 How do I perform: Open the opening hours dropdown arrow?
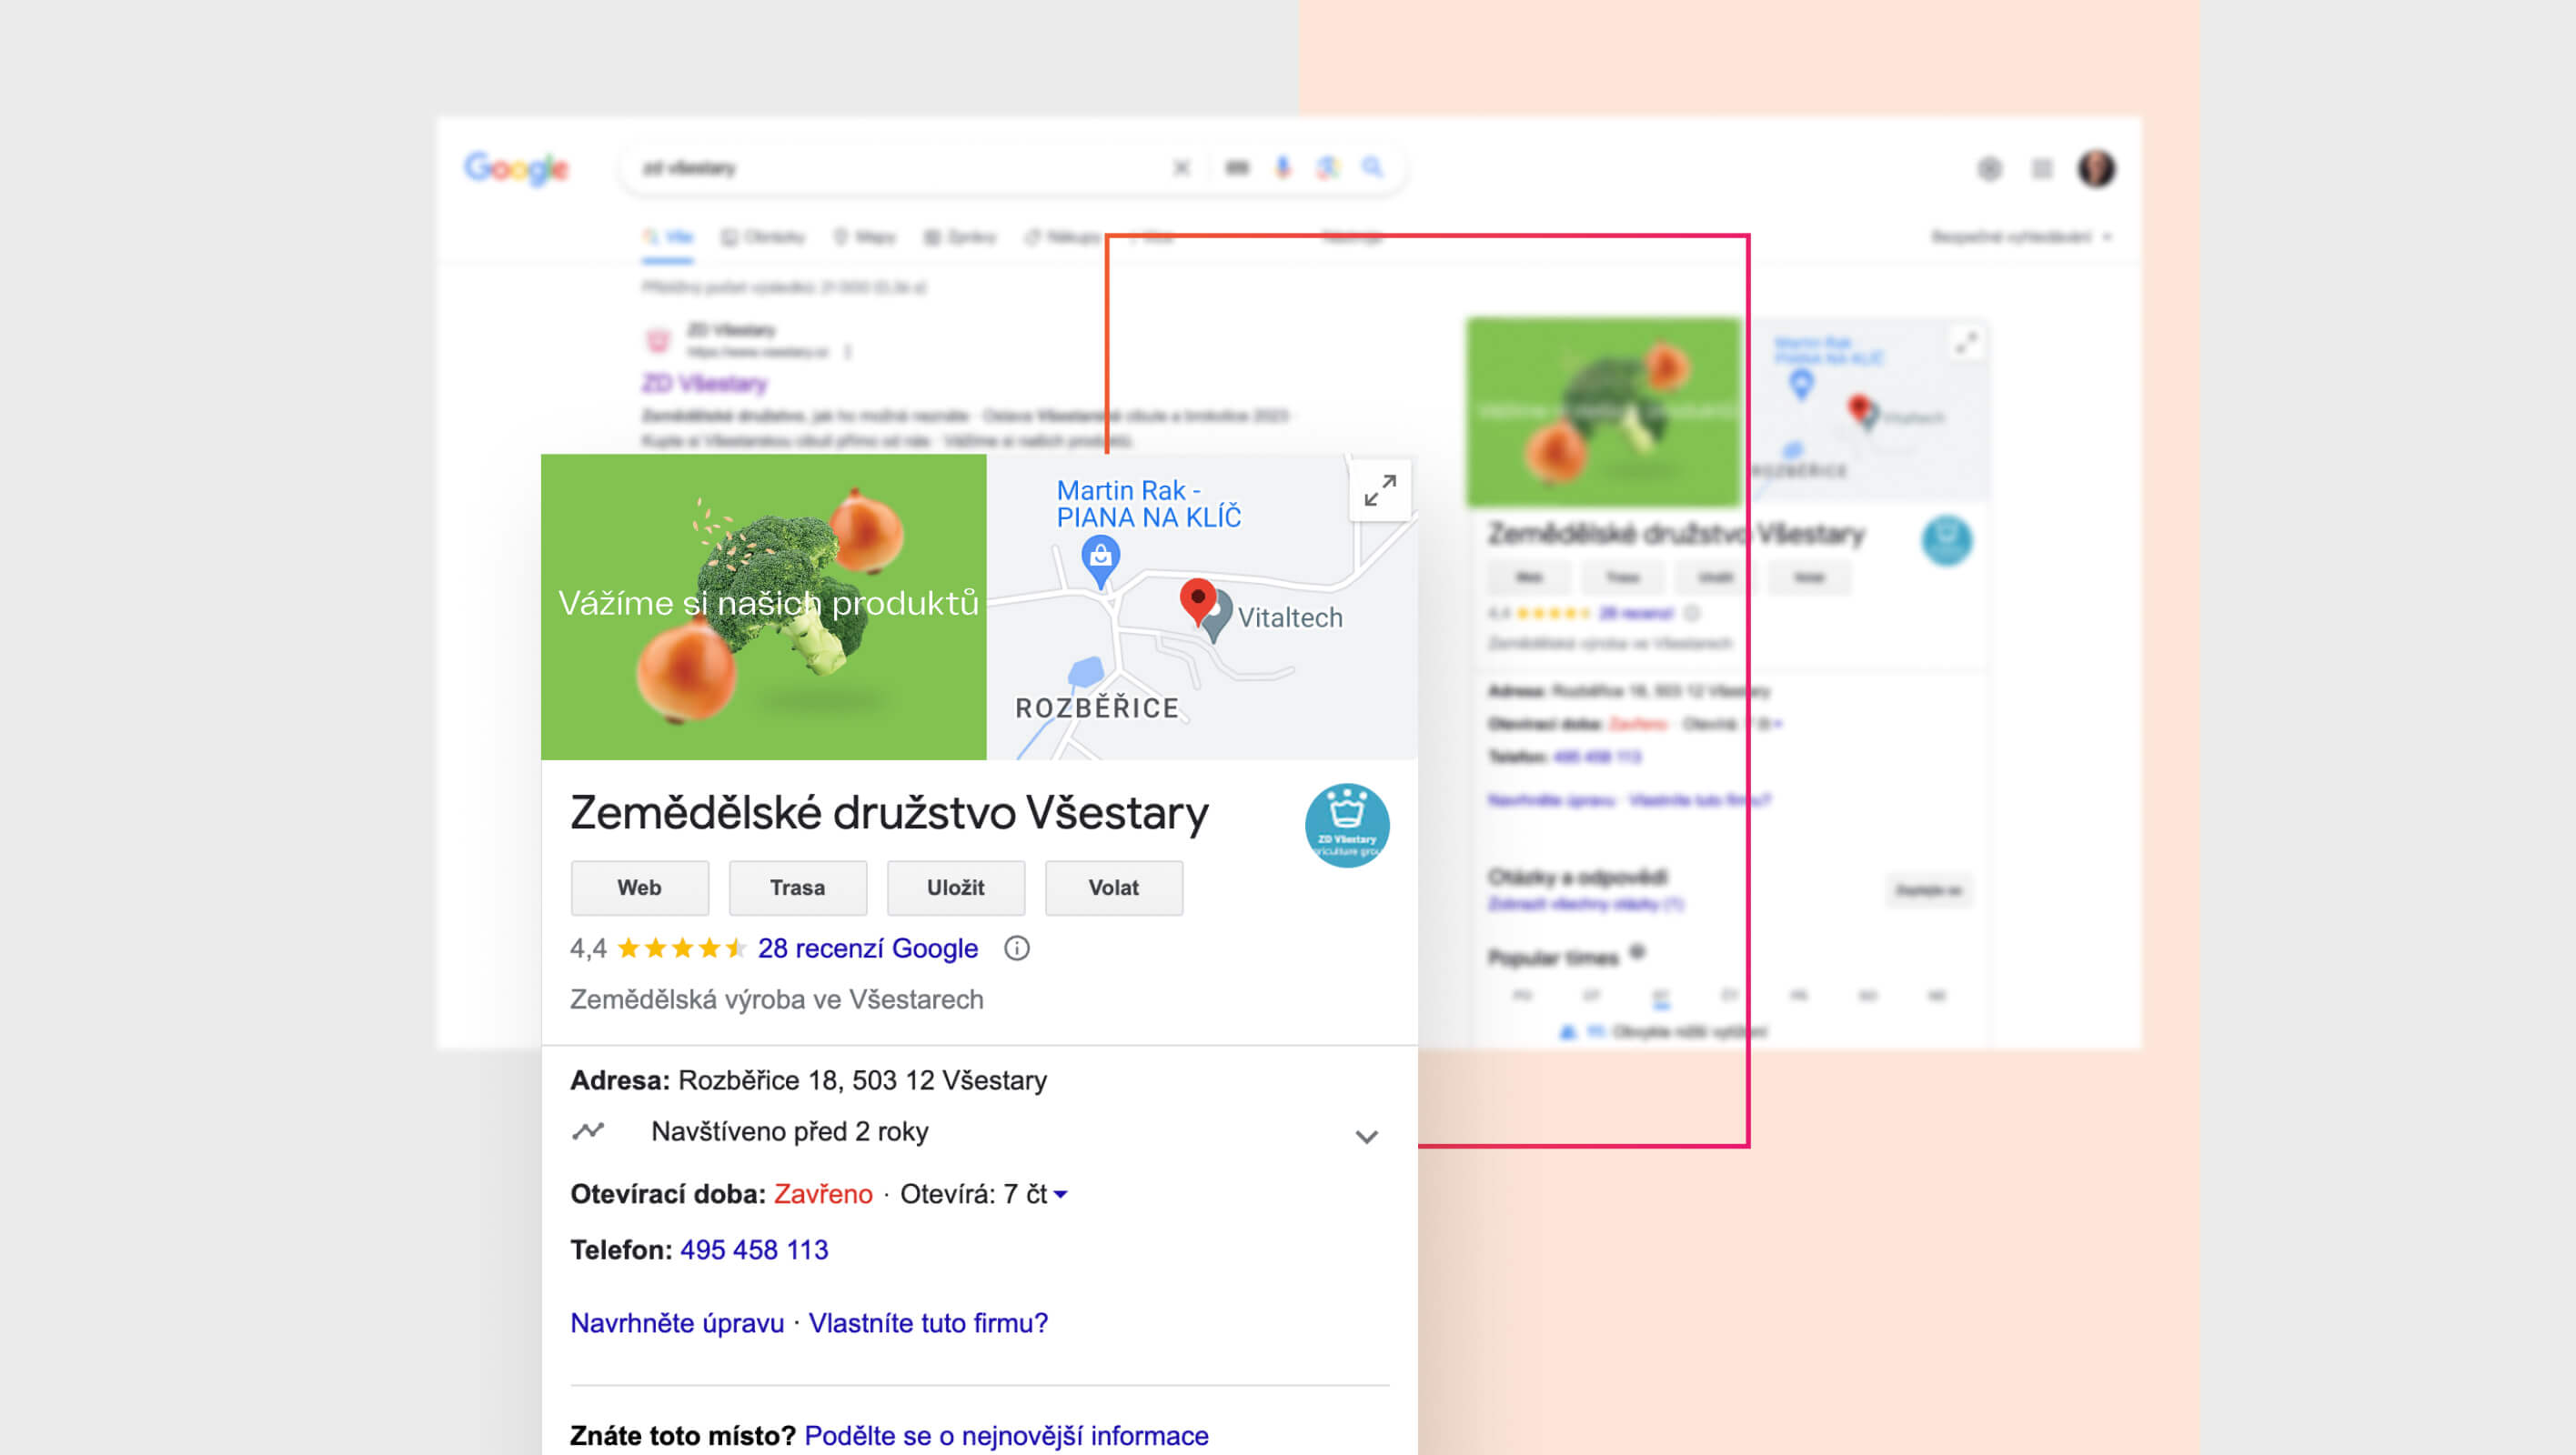pyautogui.click(x=1061, y=1194)
